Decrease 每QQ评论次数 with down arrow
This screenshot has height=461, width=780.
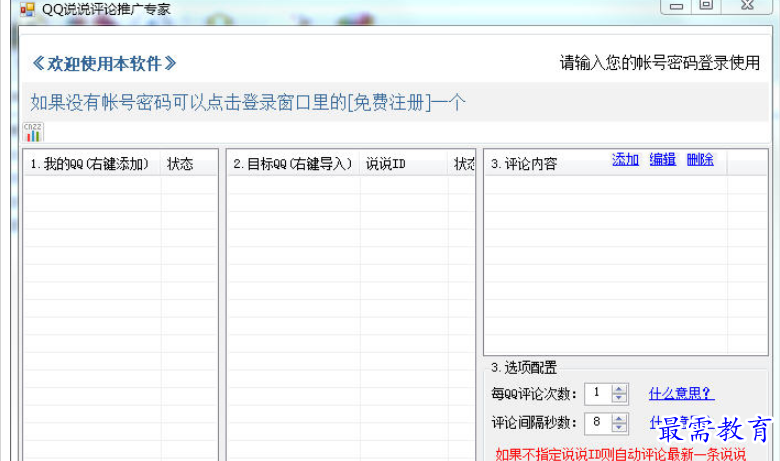click(x=619, y=398)
